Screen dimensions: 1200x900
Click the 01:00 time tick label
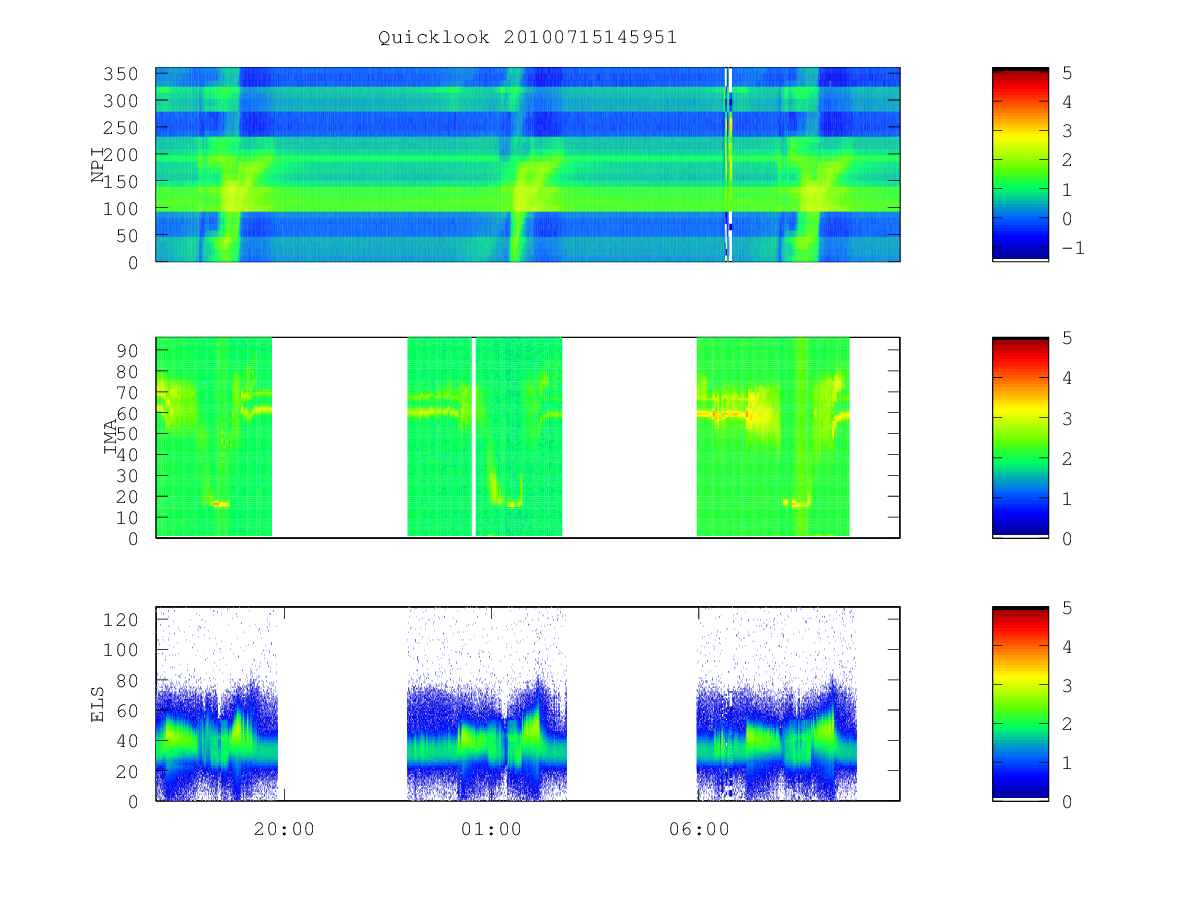[492, 829]
